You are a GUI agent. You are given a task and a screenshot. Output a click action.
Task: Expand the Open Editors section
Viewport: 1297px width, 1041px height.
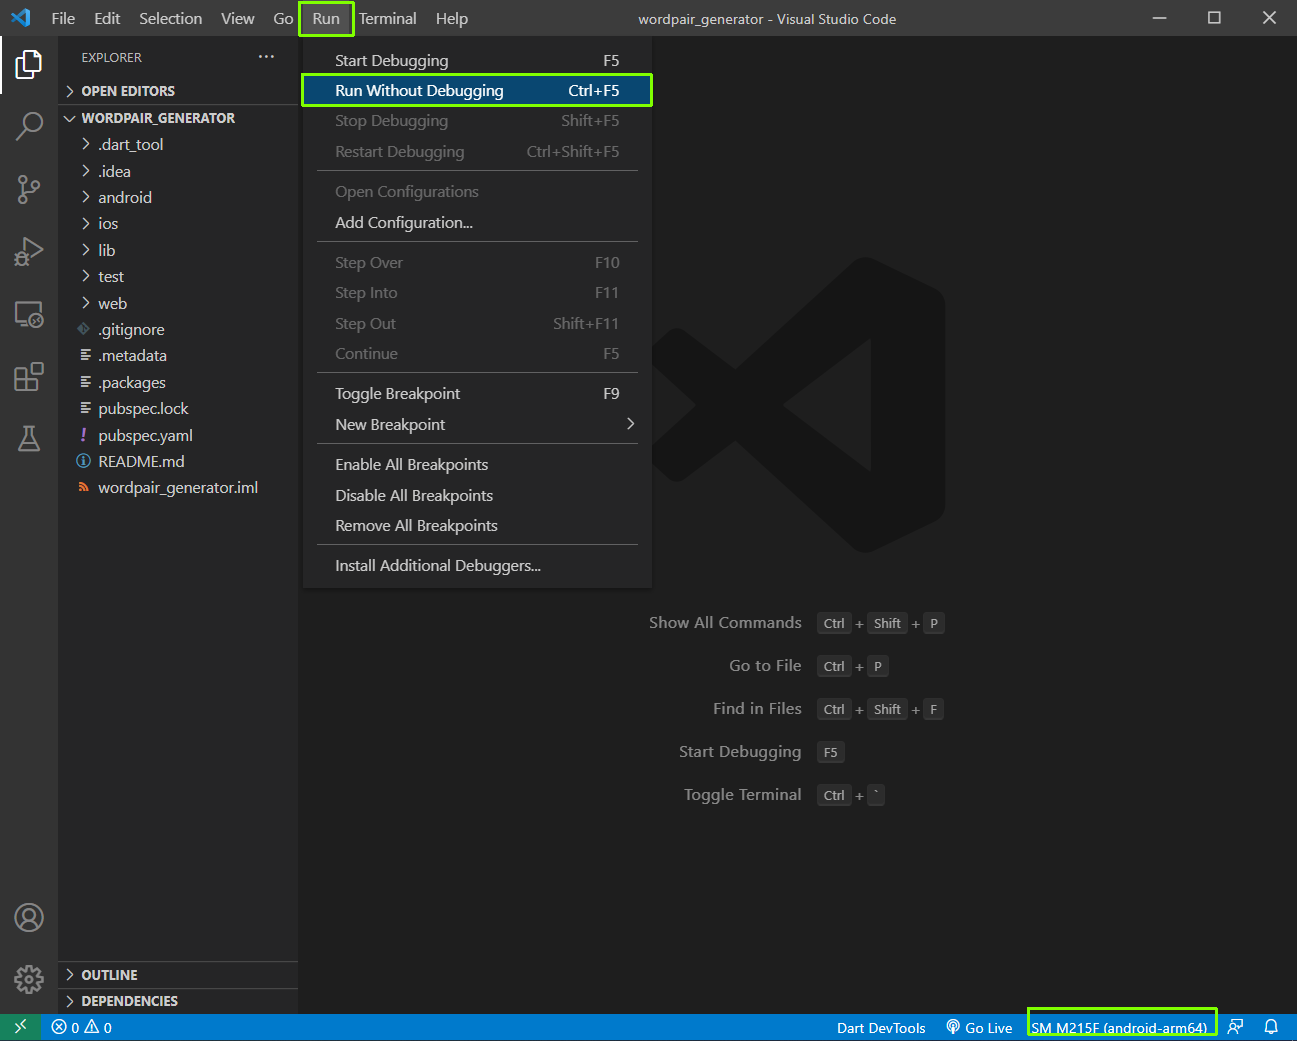178,91
